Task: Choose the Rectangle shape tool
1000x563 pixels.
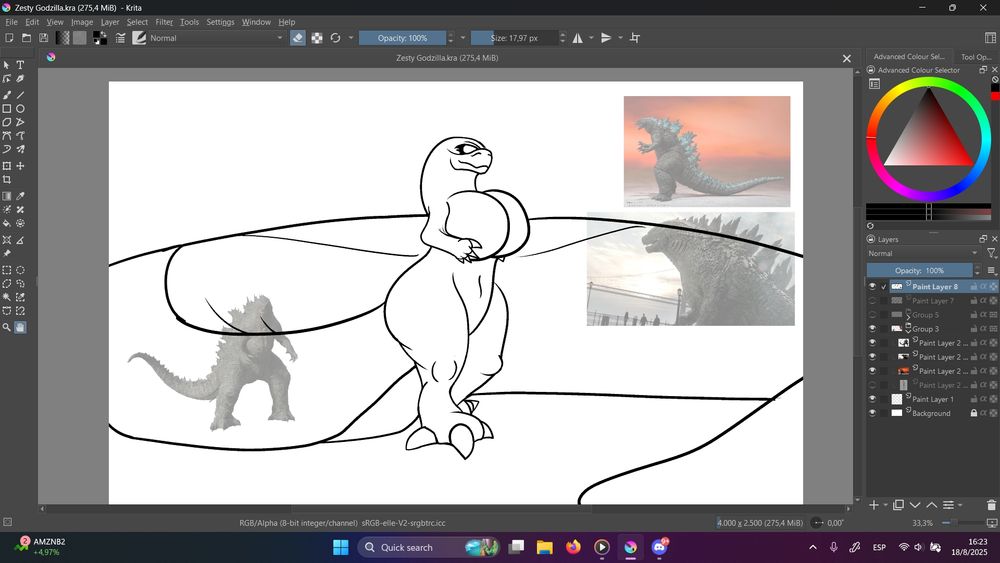Action: (7, 109)
